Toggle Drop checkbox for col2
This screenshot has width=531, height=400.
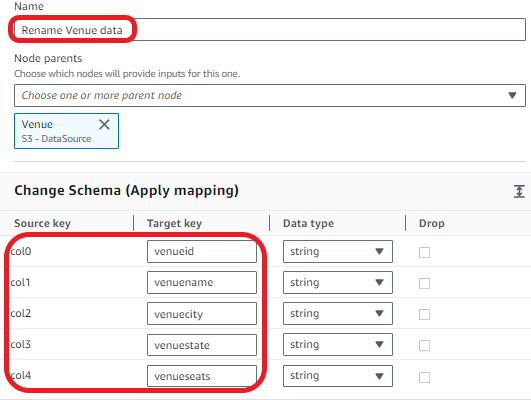pyautogui.click(x=424, y=314)
